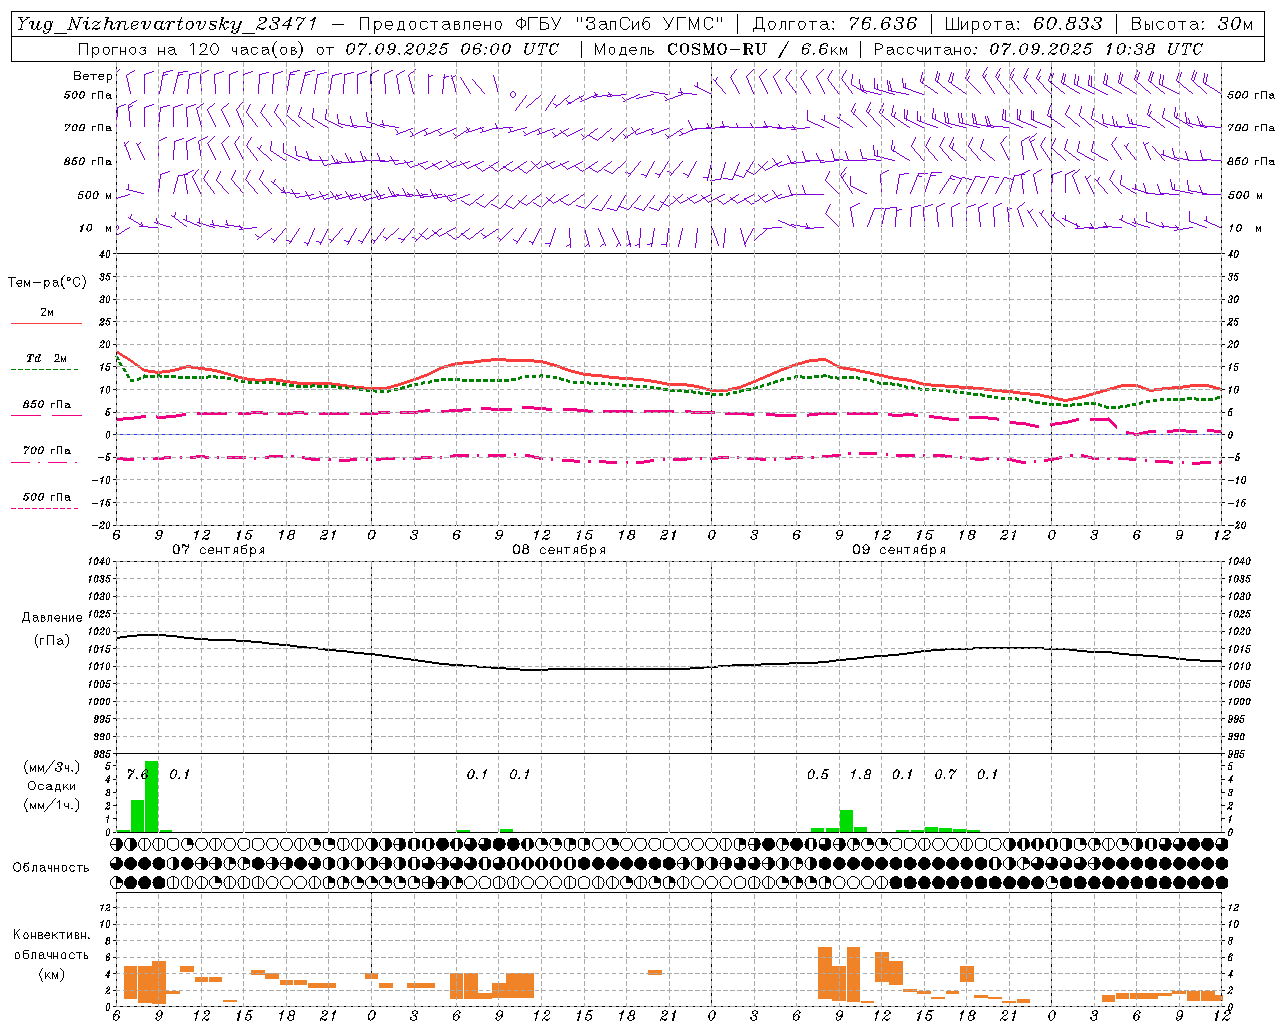This screenshot has height=1024, width=1280.
Task: Click the Широта: 60.833 value
Action: 1023,24
